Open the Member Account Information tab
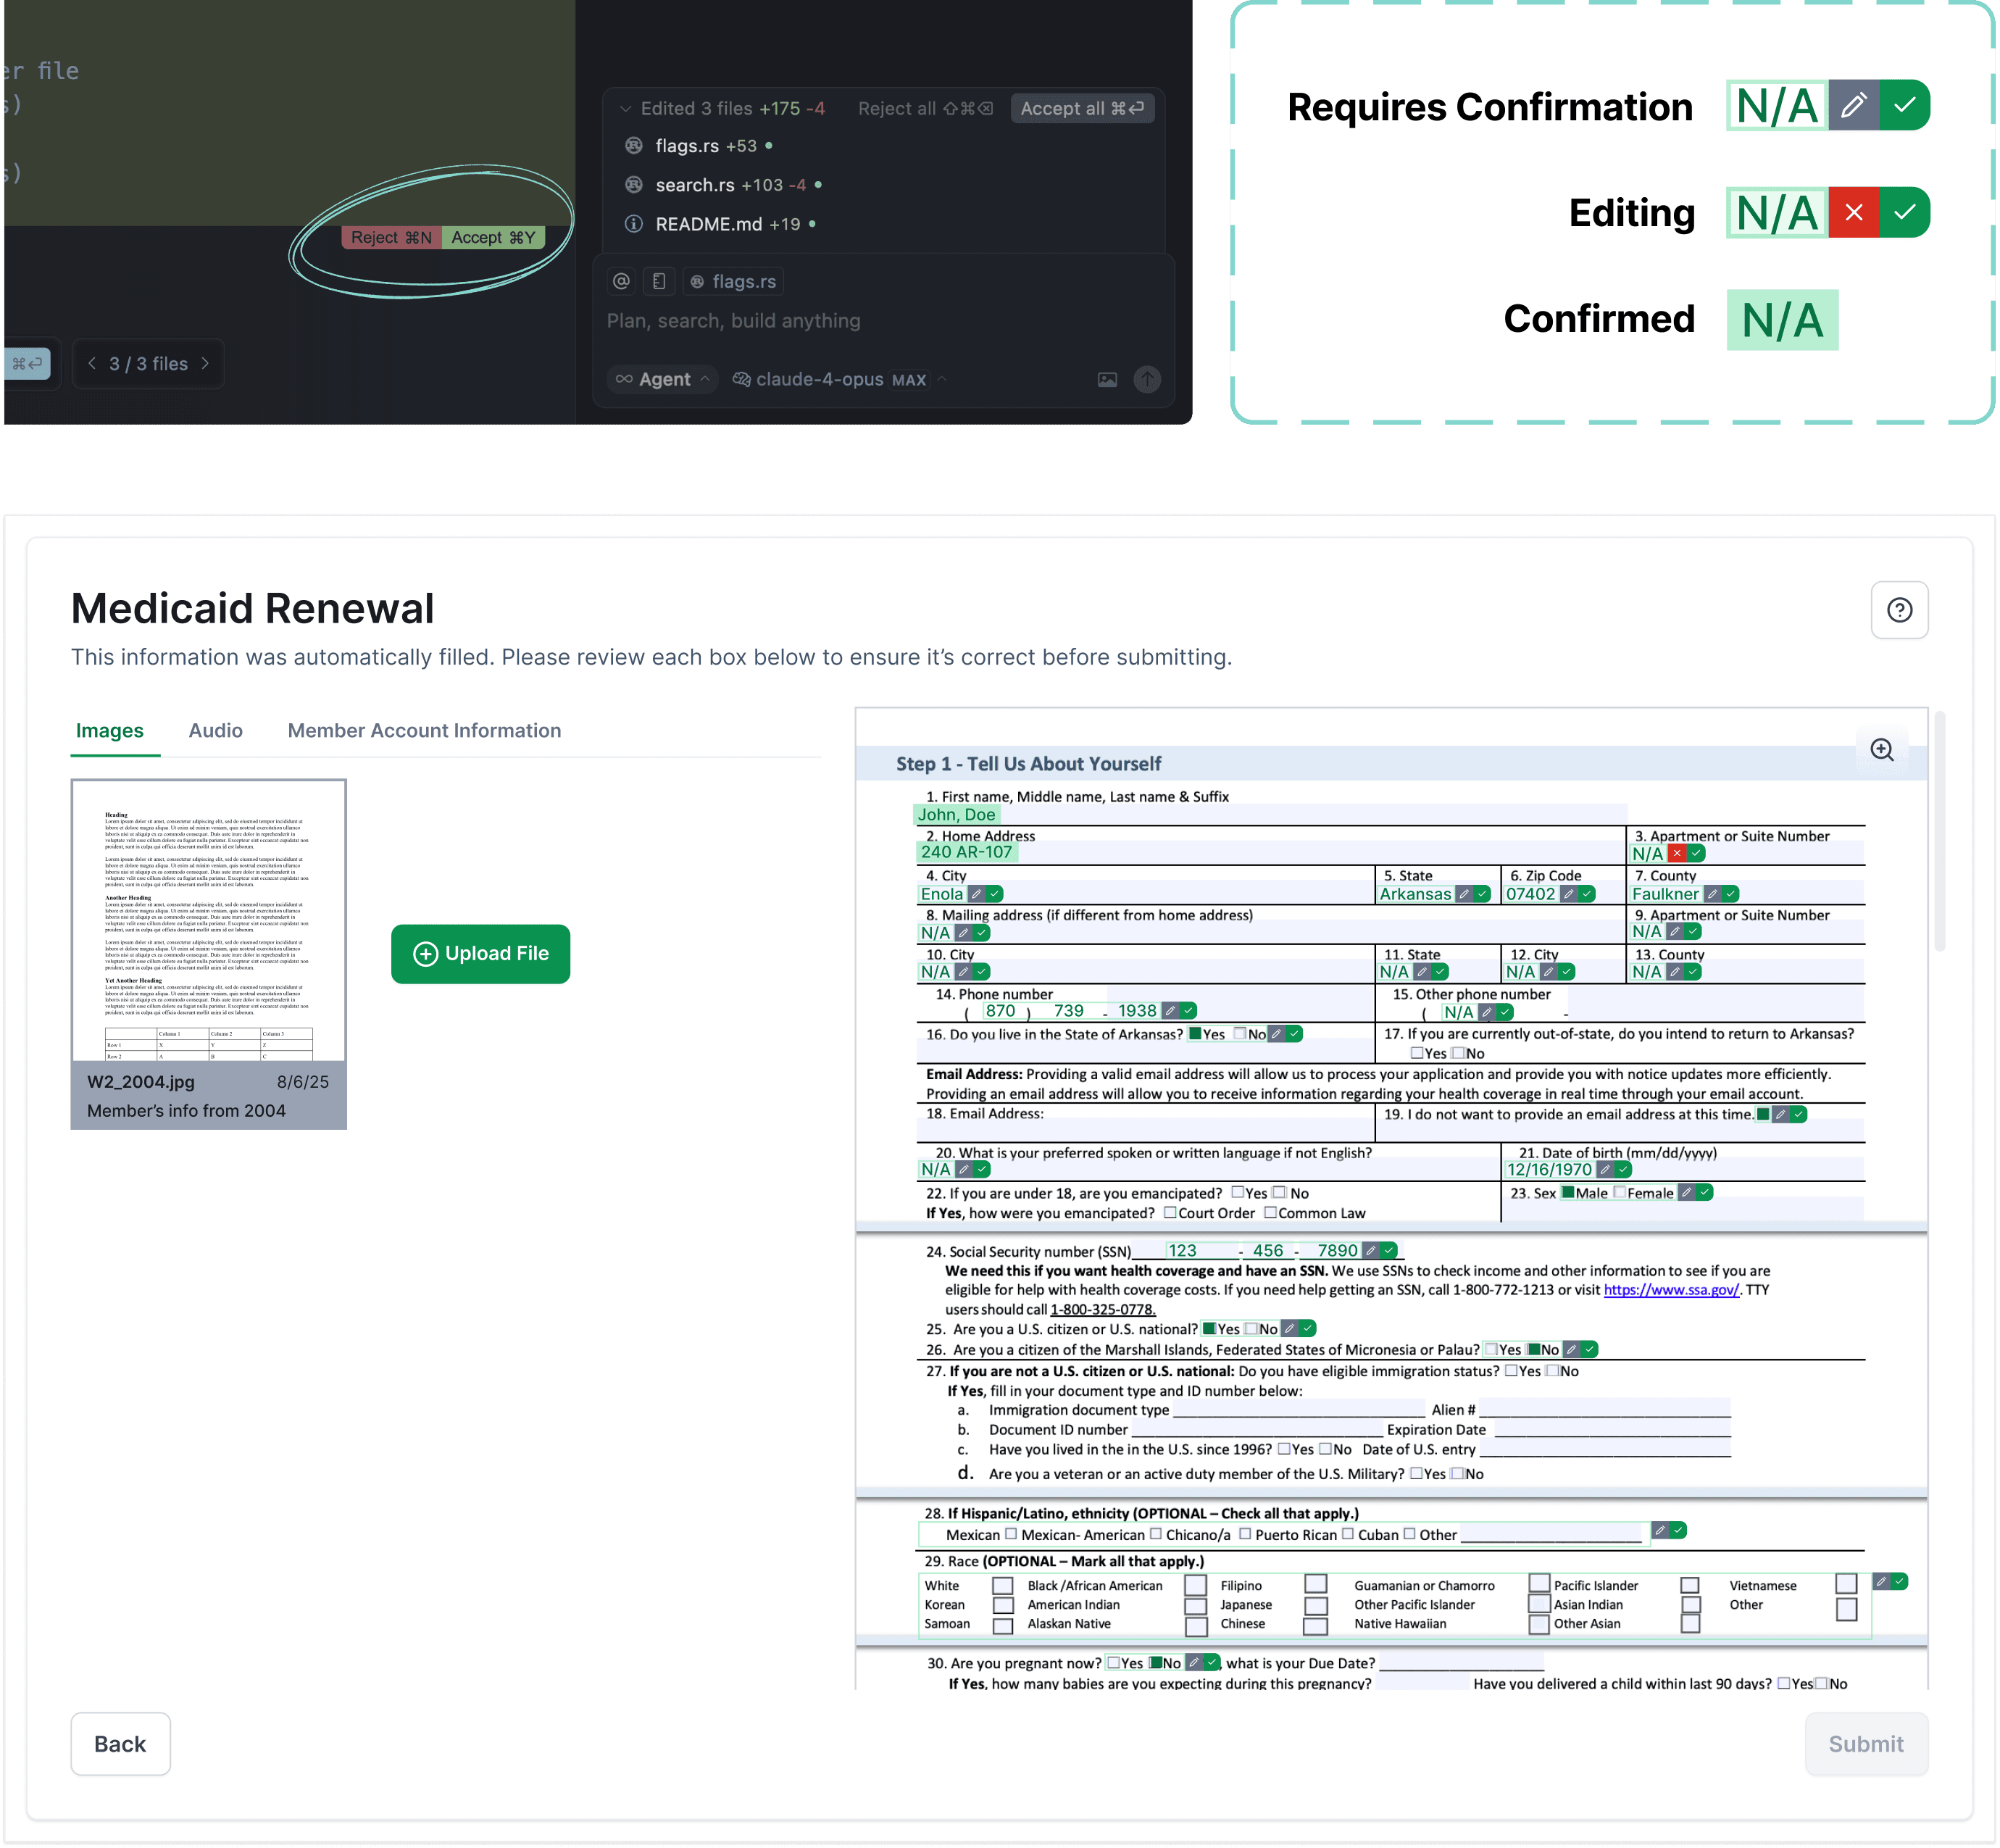Viewport: 2000px width, 1848px height. (424, 731)
